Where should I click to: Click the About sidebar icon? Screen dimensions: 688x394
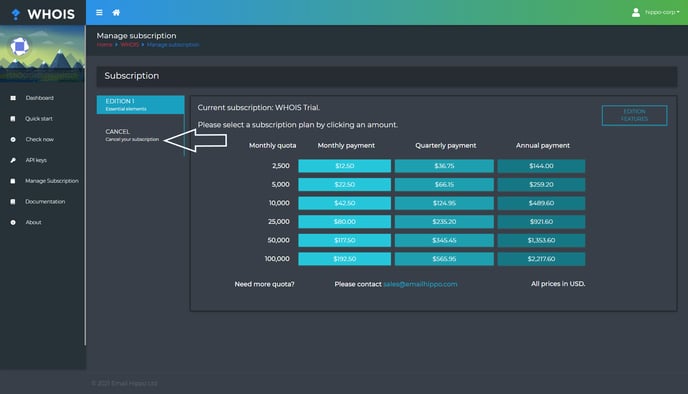(x=13, y=222)
